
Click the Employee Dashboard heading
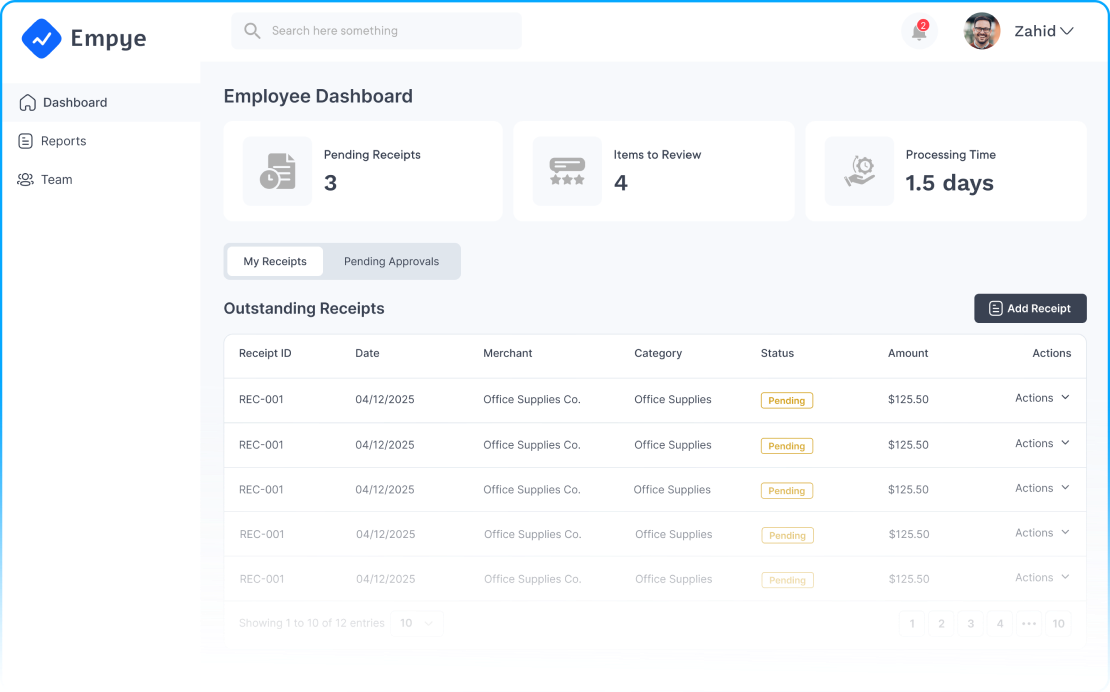pos(318,96)
